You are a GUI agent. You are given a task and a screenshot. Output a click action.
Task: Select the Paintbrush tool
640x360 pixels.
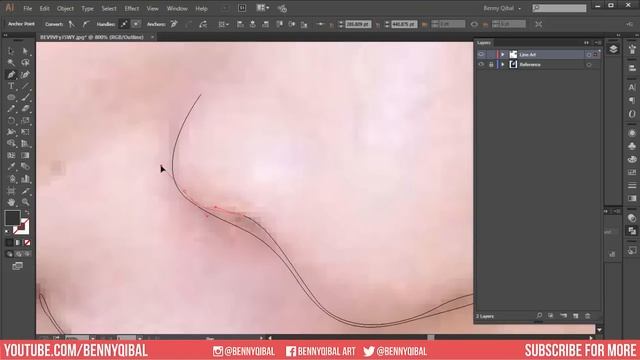pos(25,98)
